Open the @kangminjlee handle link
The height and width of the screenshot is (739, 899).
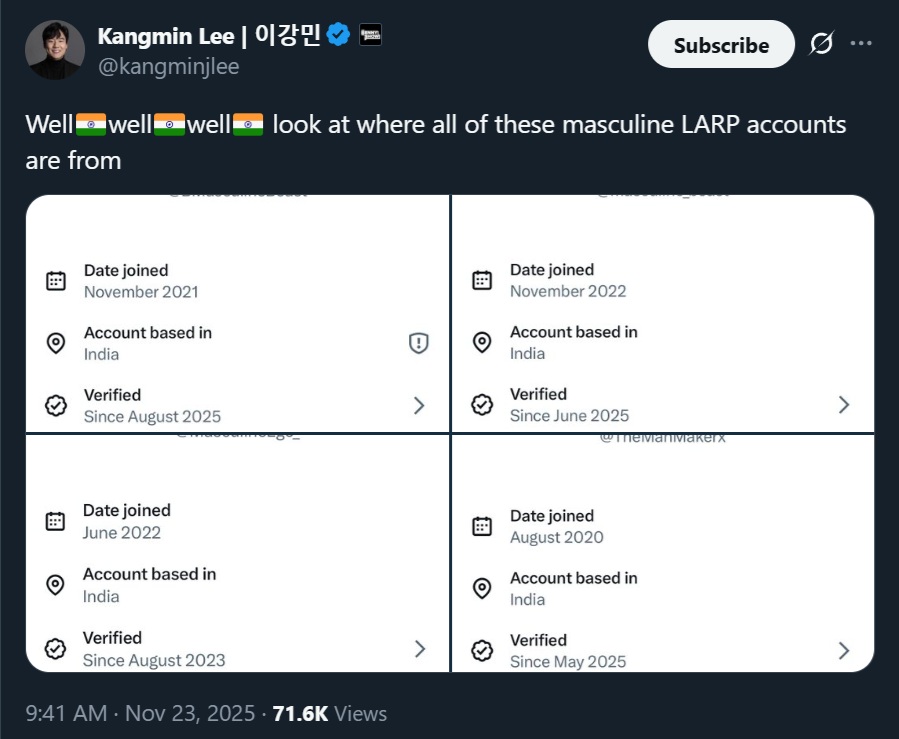168,66
